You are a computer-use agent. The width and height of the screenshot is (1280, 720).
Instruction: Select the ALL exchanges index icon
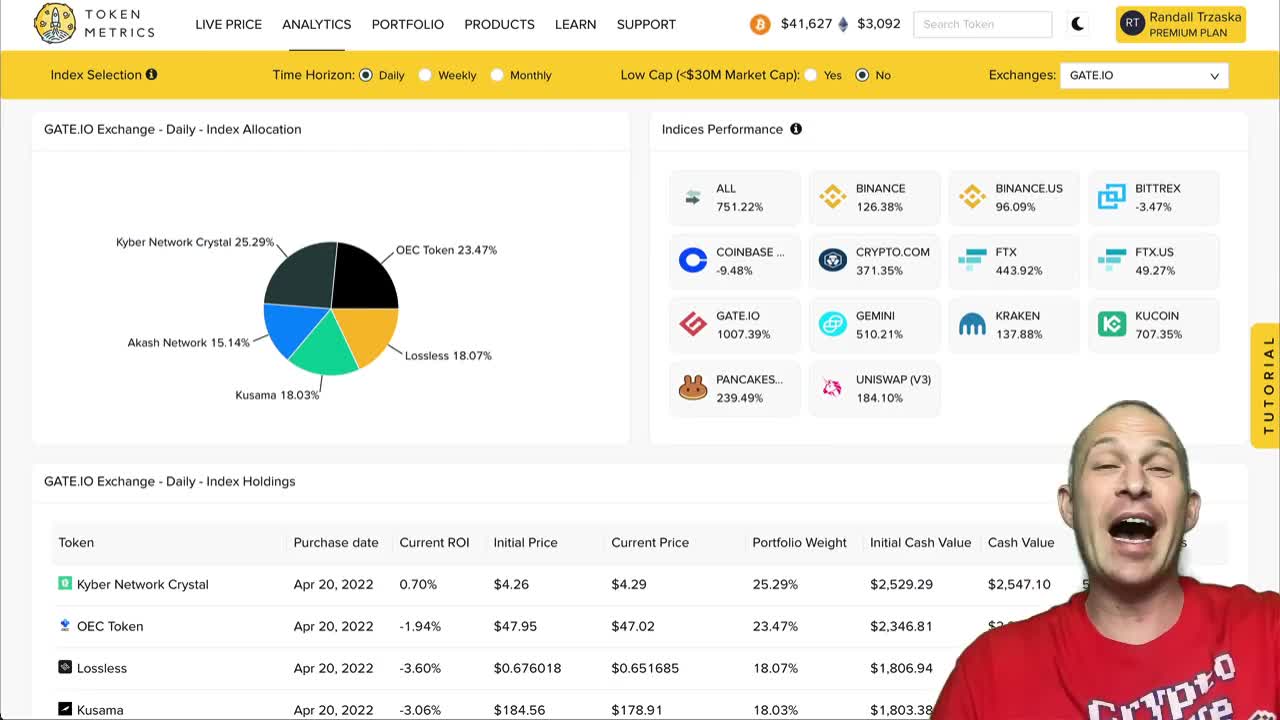pyautogui.click(x=693, y=197)
